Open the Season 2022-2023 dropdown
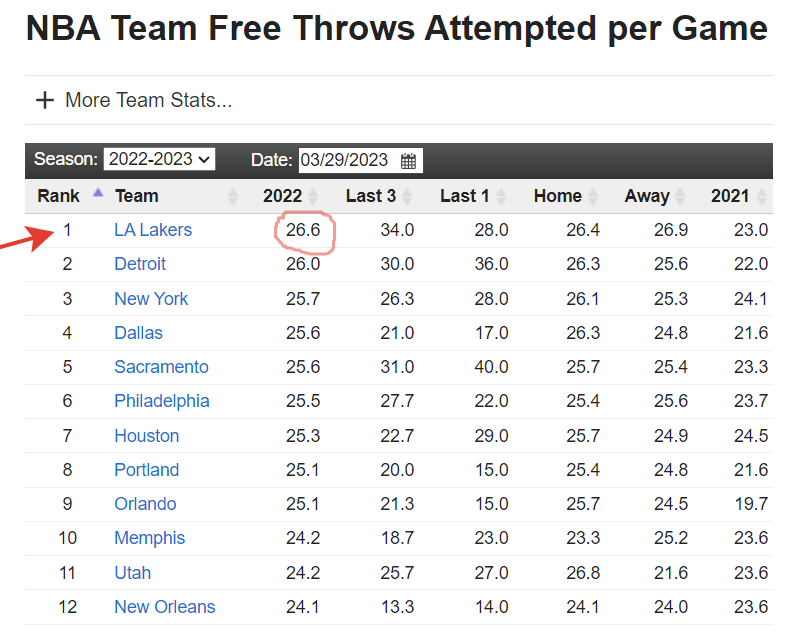 (160, 159)
